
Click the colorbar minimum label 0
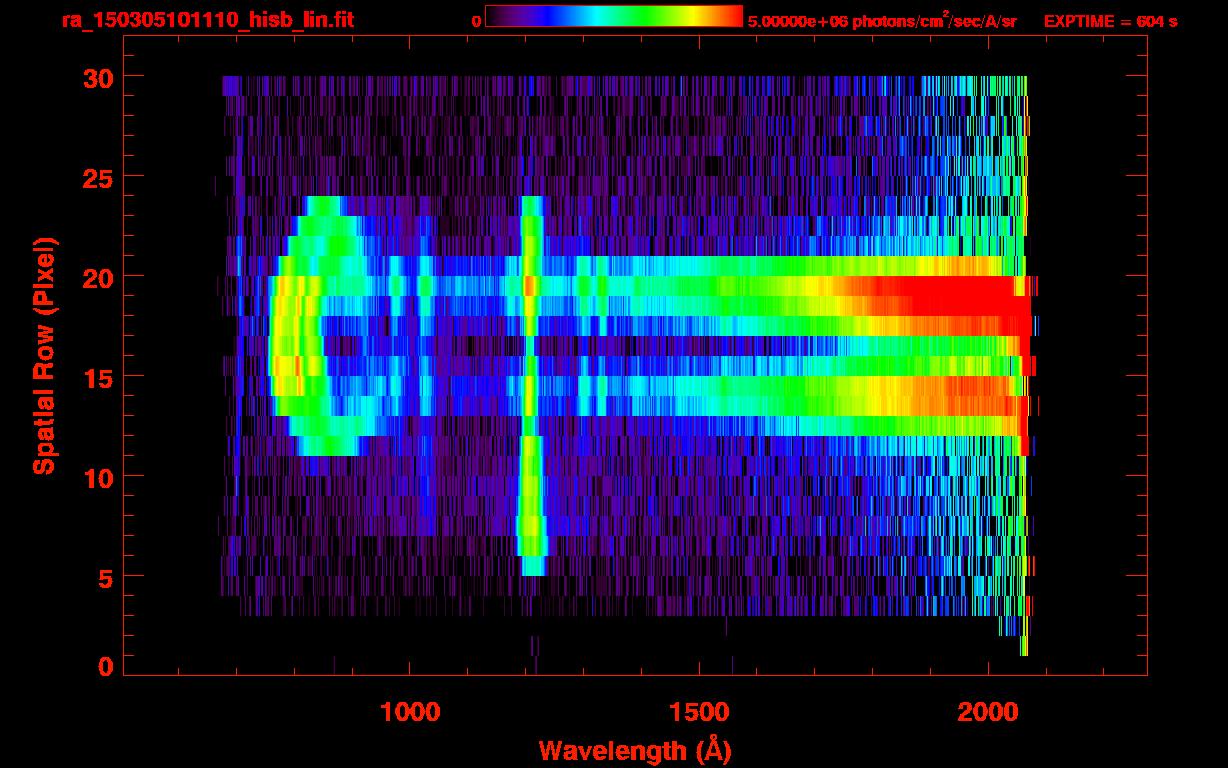click(477, 21)
